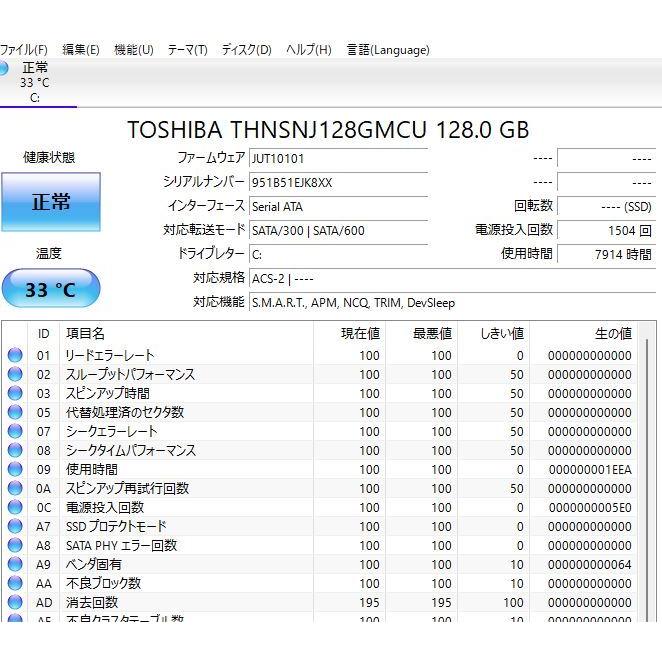This screenshot has width=662, height=662.
Task: Click the standard field ACS-2 | ----
Action: [x=453, y=279]
